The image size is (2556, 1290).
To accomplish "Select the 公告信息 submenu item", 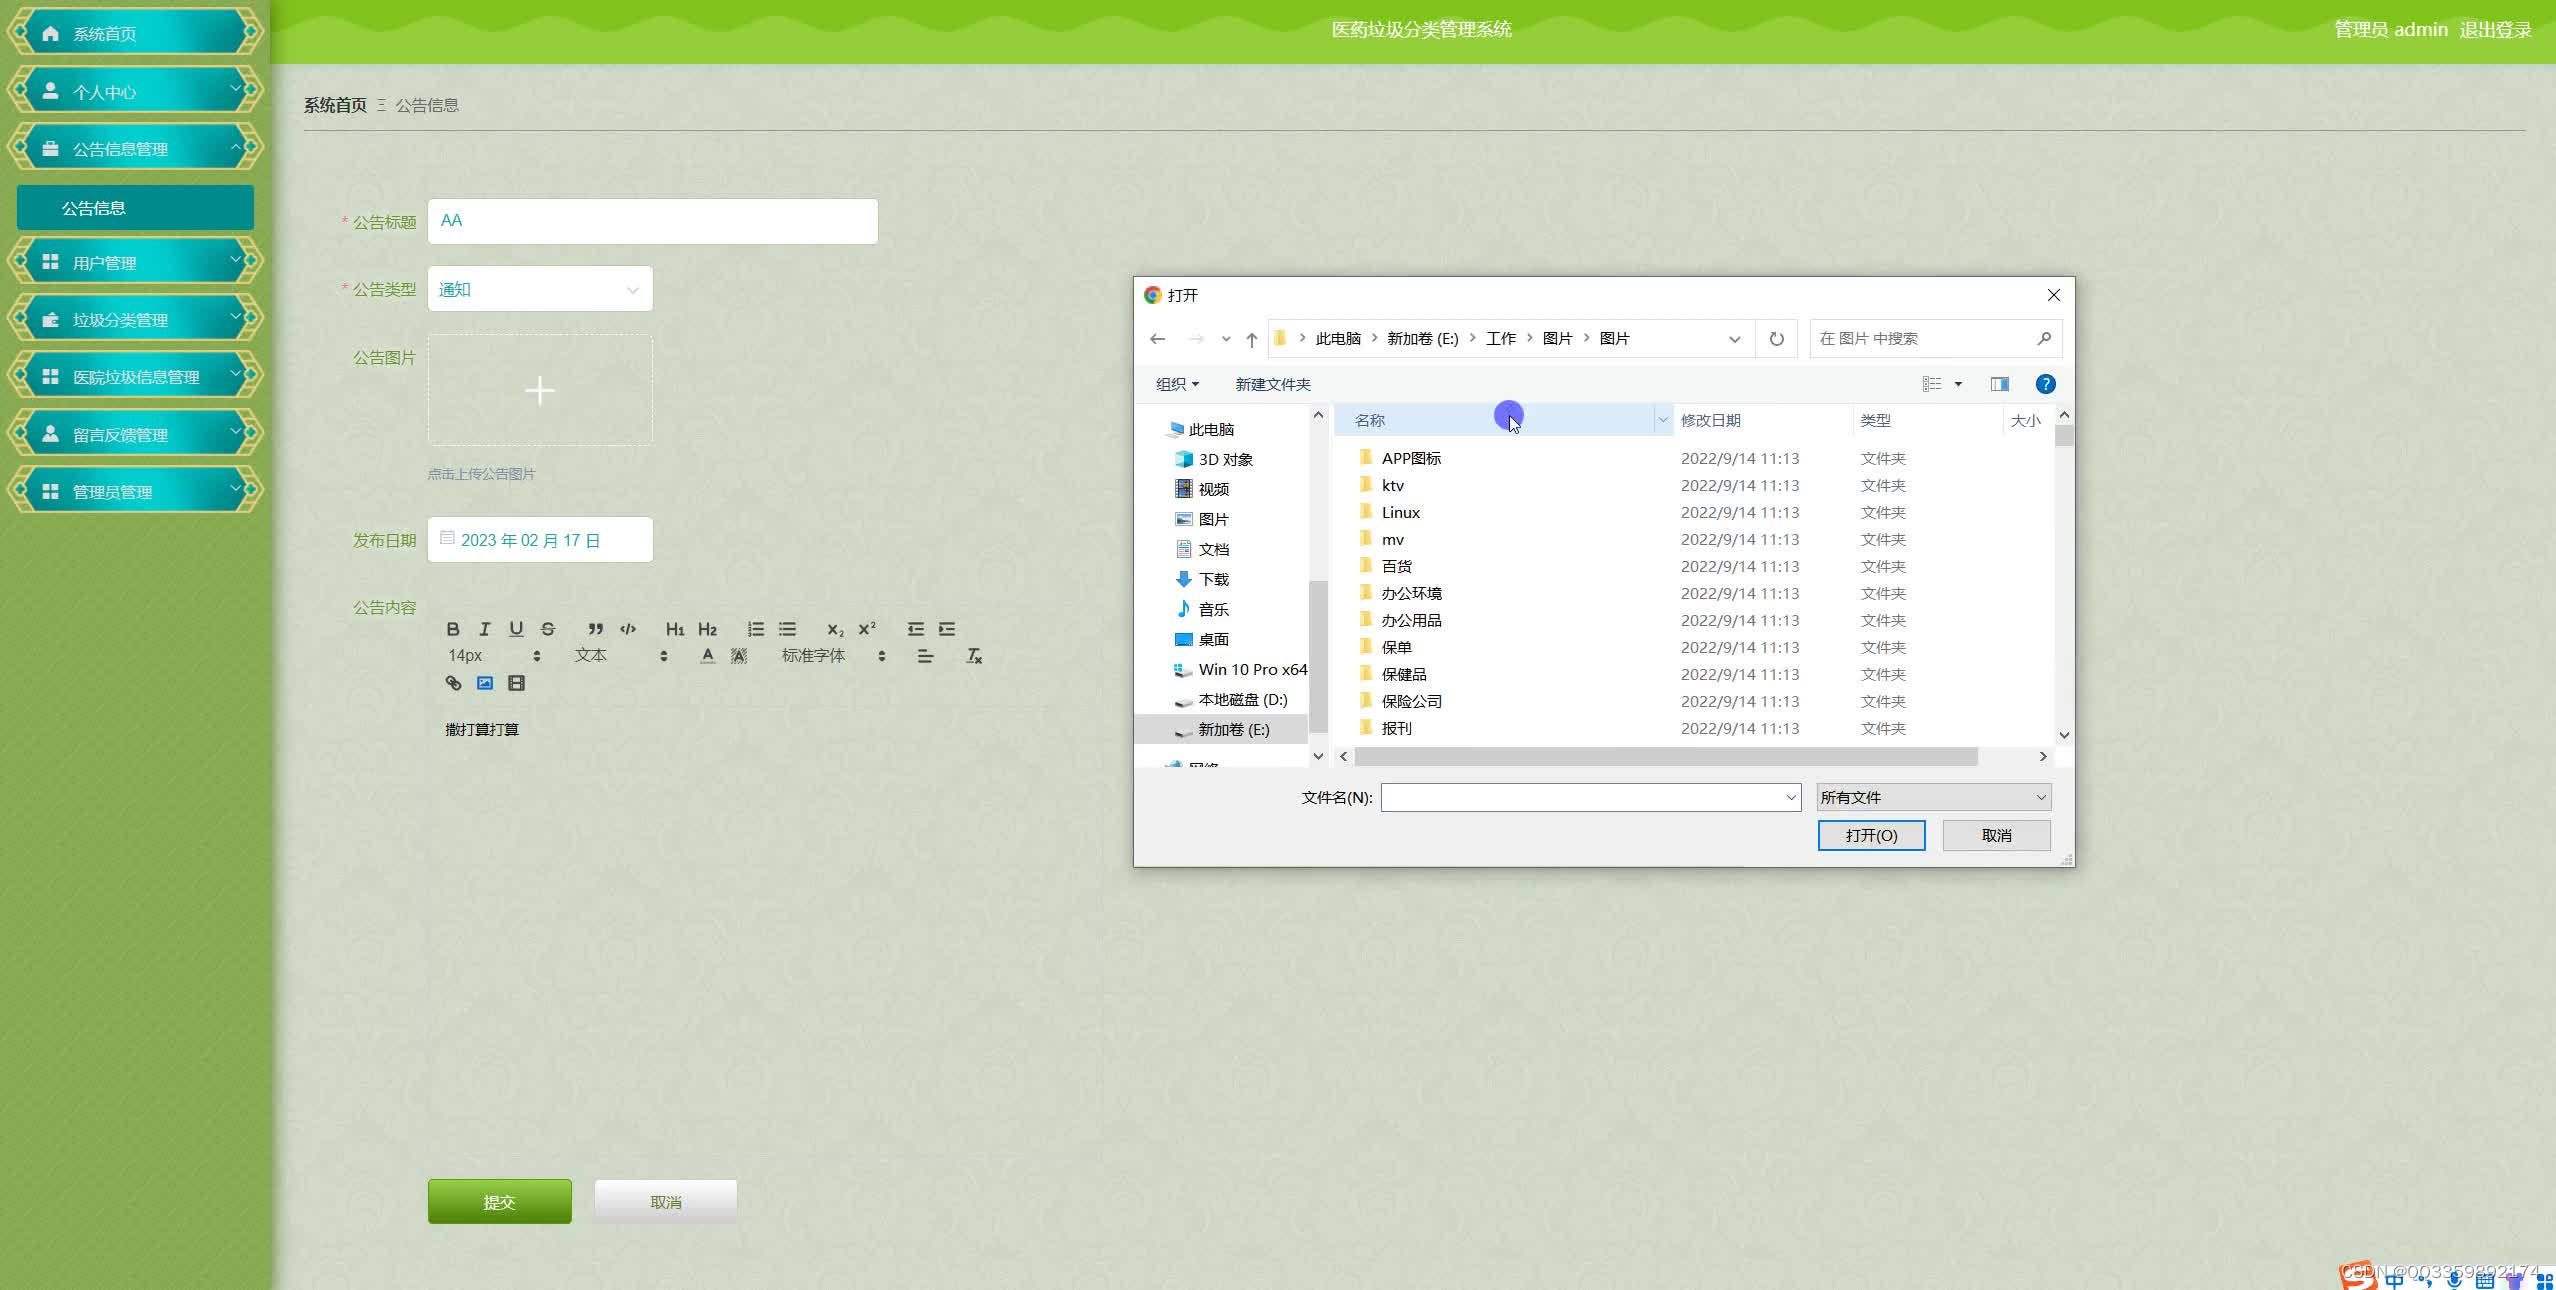I will [135, 208].
